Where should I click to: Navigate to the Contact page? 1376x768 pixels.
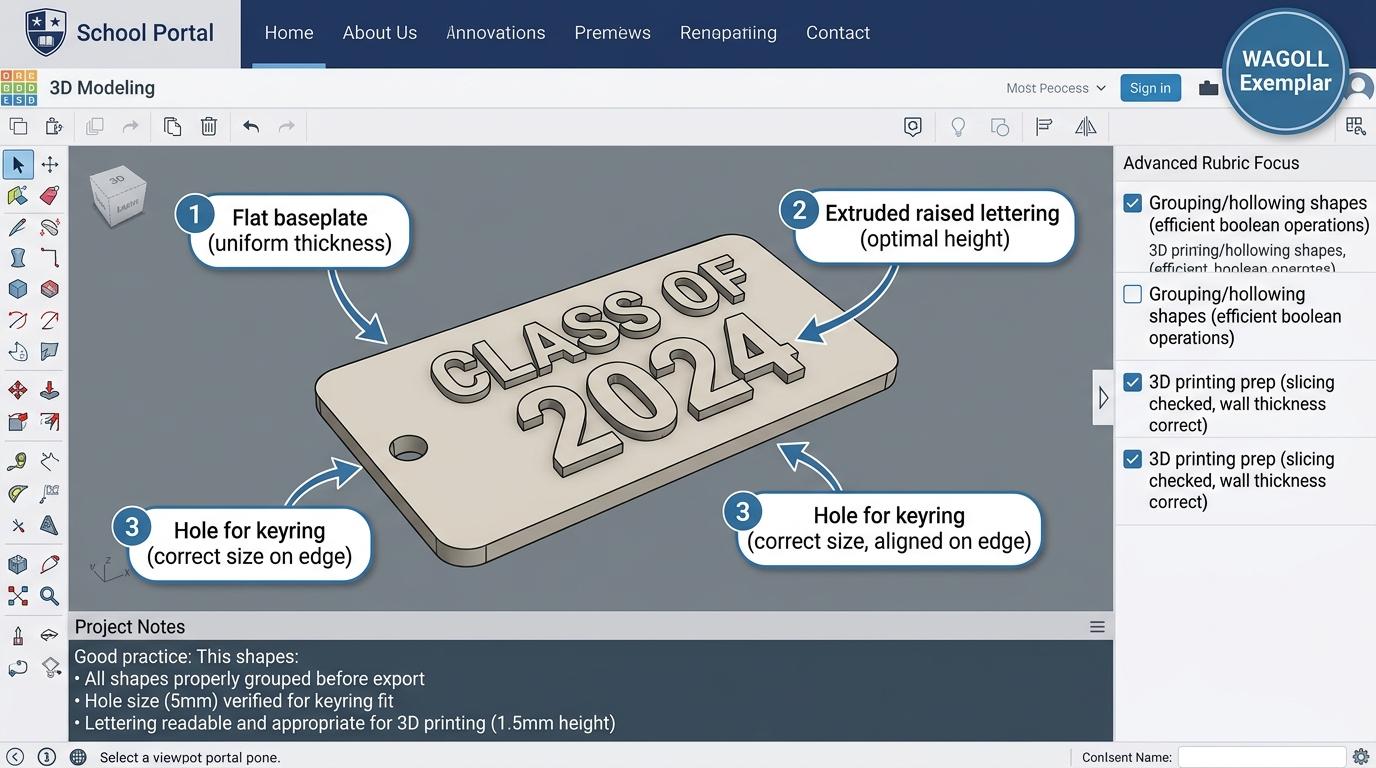point(838,33)
